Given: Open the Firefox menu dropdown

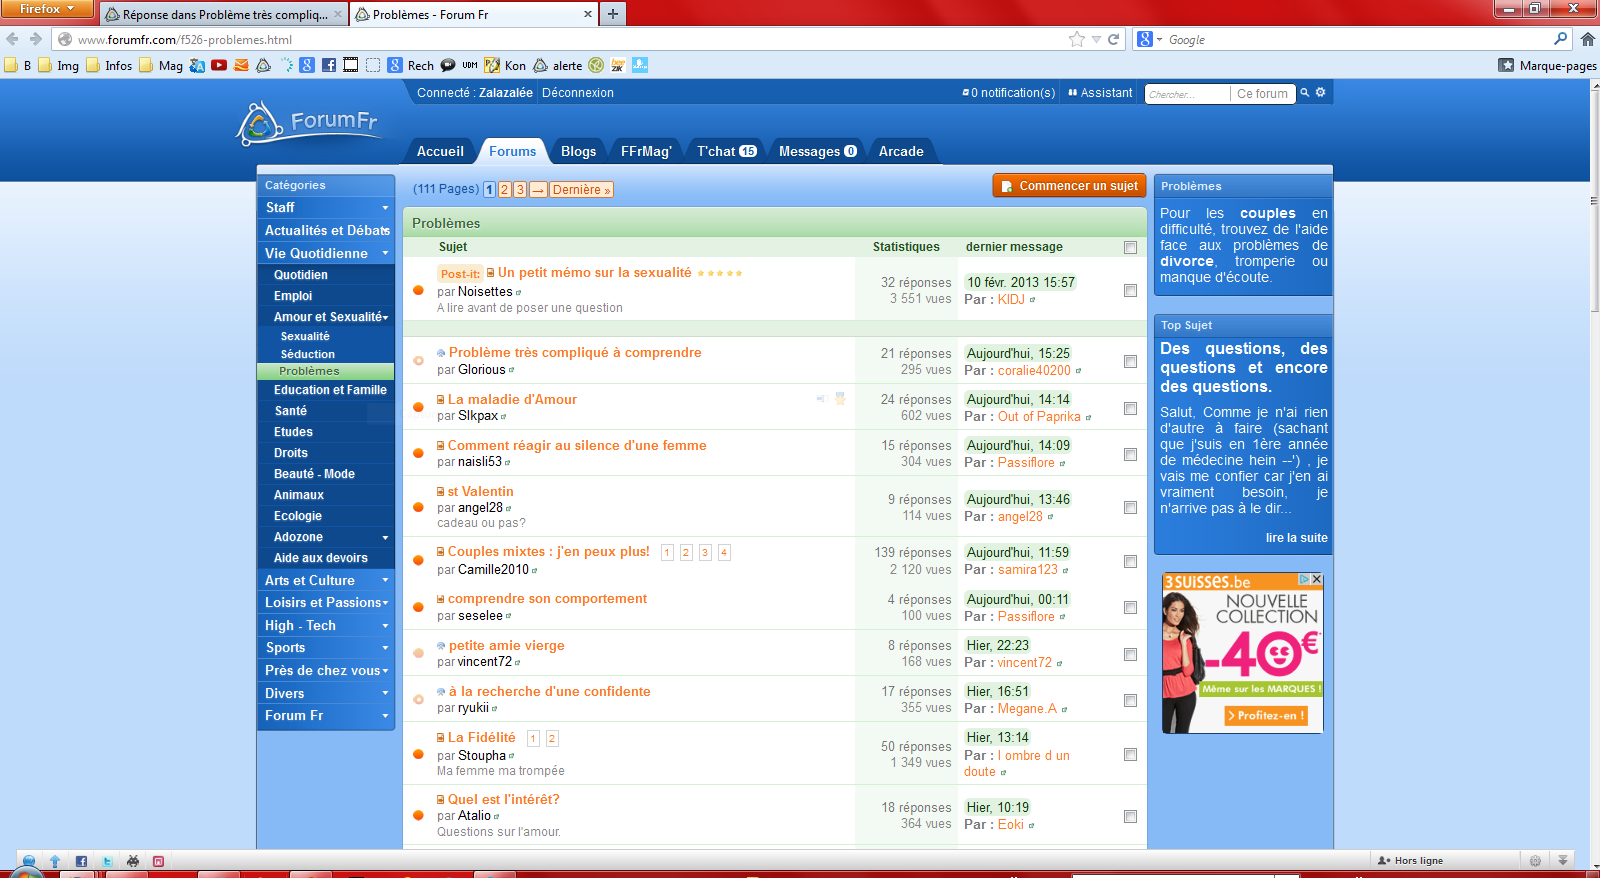Looking at the screenshot, I should [x=46, y=9].
